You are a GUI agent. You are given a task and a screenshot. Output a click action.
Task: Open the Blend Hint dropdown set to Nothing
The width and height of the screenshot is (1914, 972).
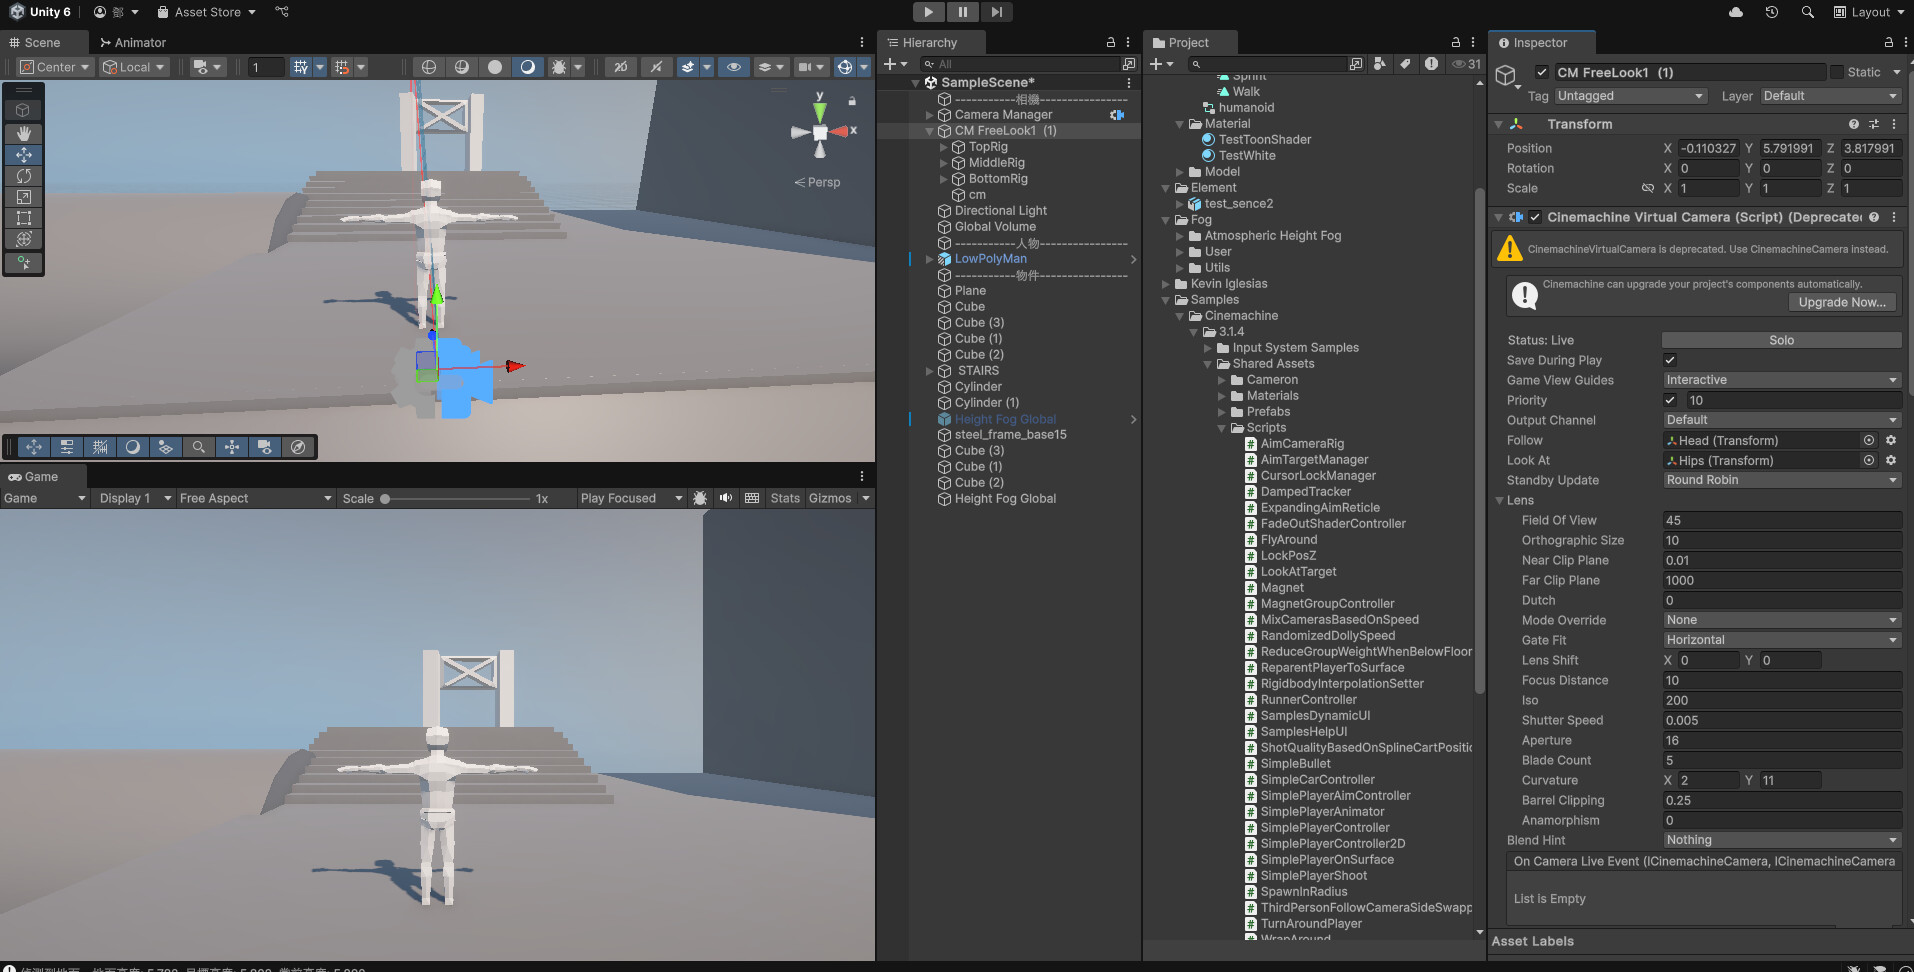click(1782, 840)
